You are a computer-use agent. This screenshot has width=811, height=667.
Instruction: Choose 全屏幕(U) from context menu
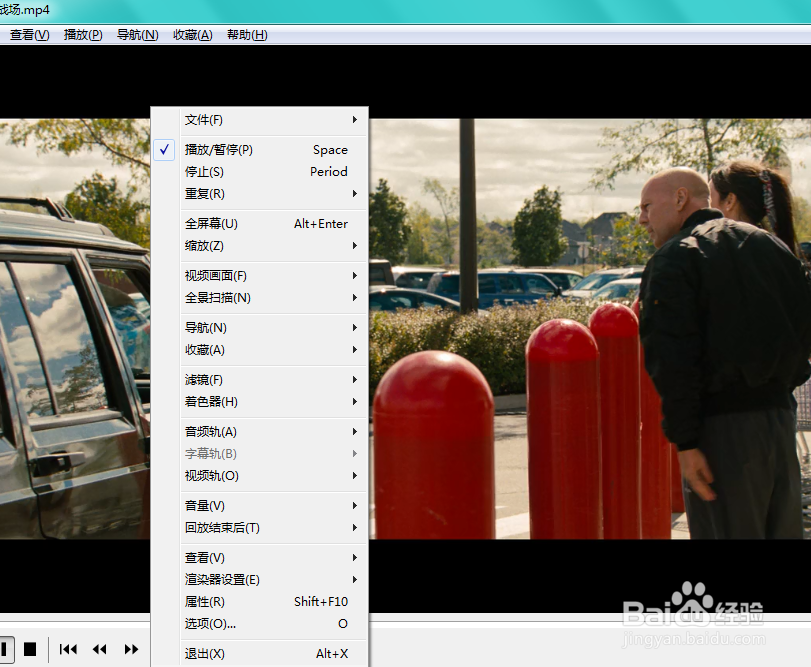(x=260, y=224)
